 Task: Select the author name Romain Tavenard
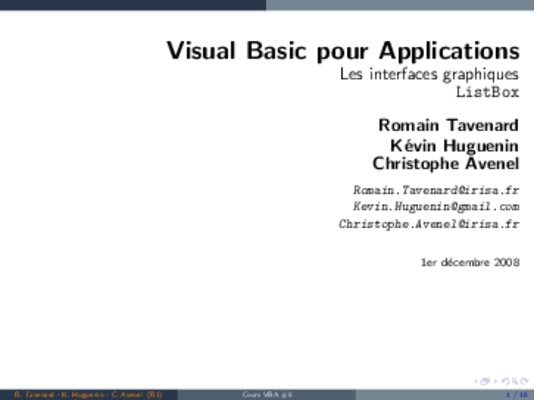tap(449, 125)
